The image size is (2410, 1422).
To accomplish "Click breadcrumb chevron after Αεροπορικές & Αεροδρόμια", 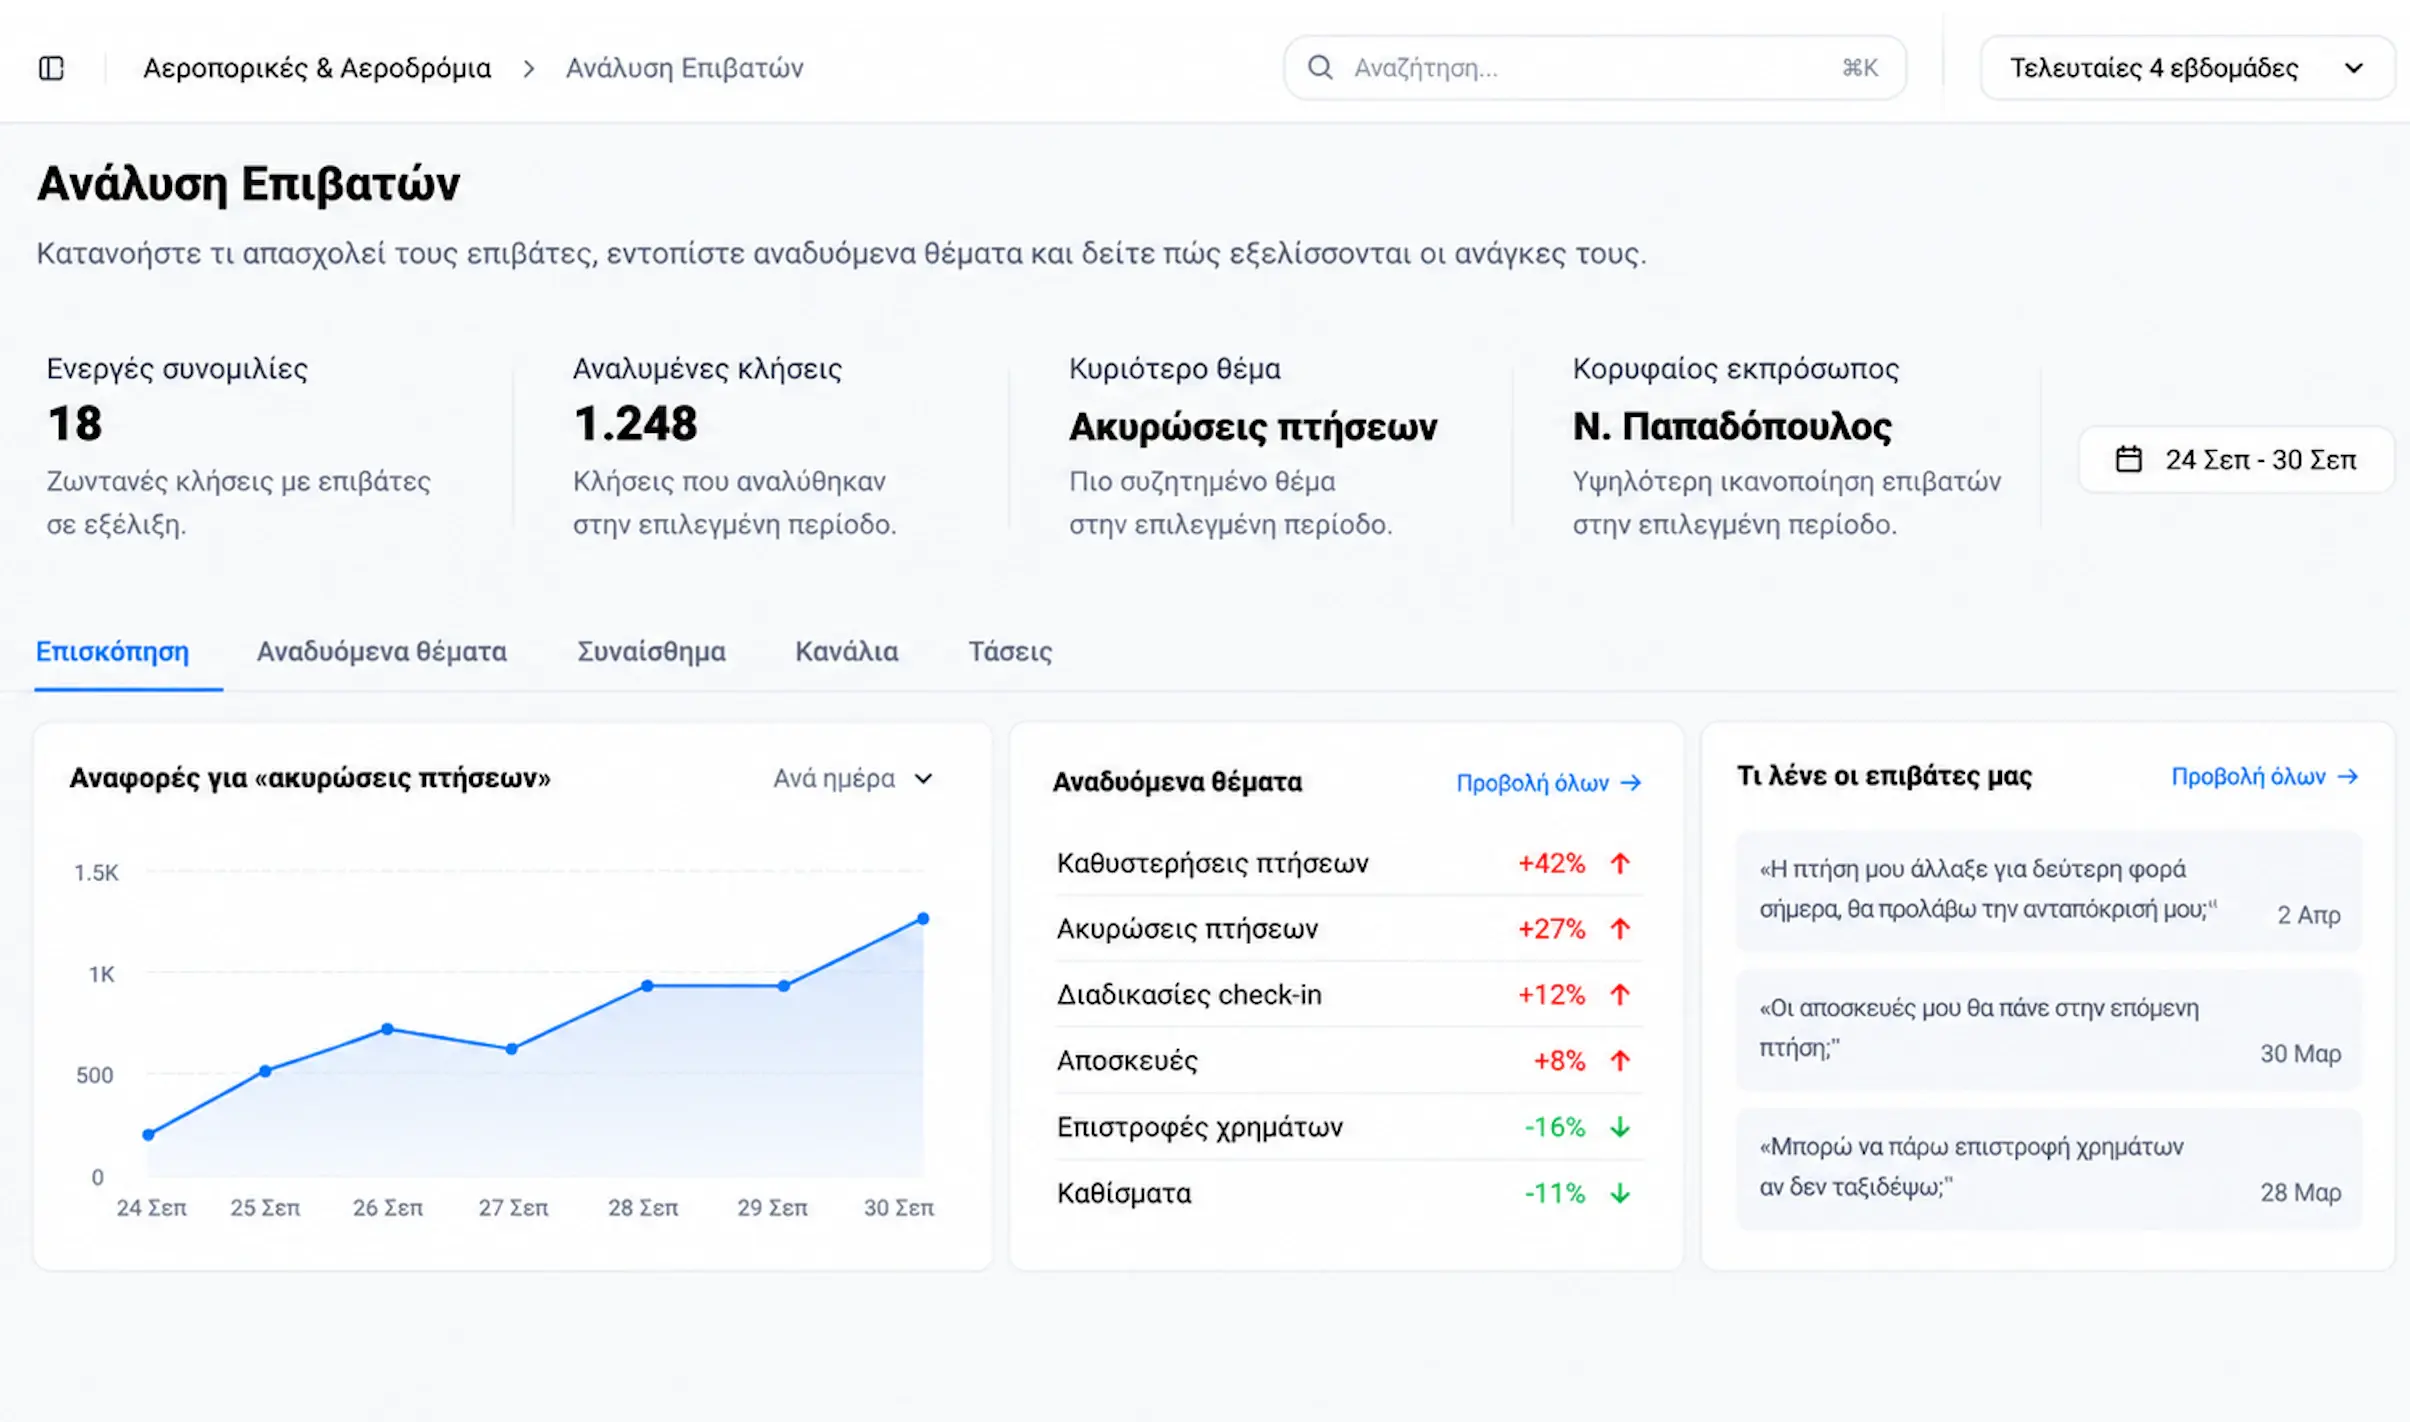I will (x=529, y=68).
